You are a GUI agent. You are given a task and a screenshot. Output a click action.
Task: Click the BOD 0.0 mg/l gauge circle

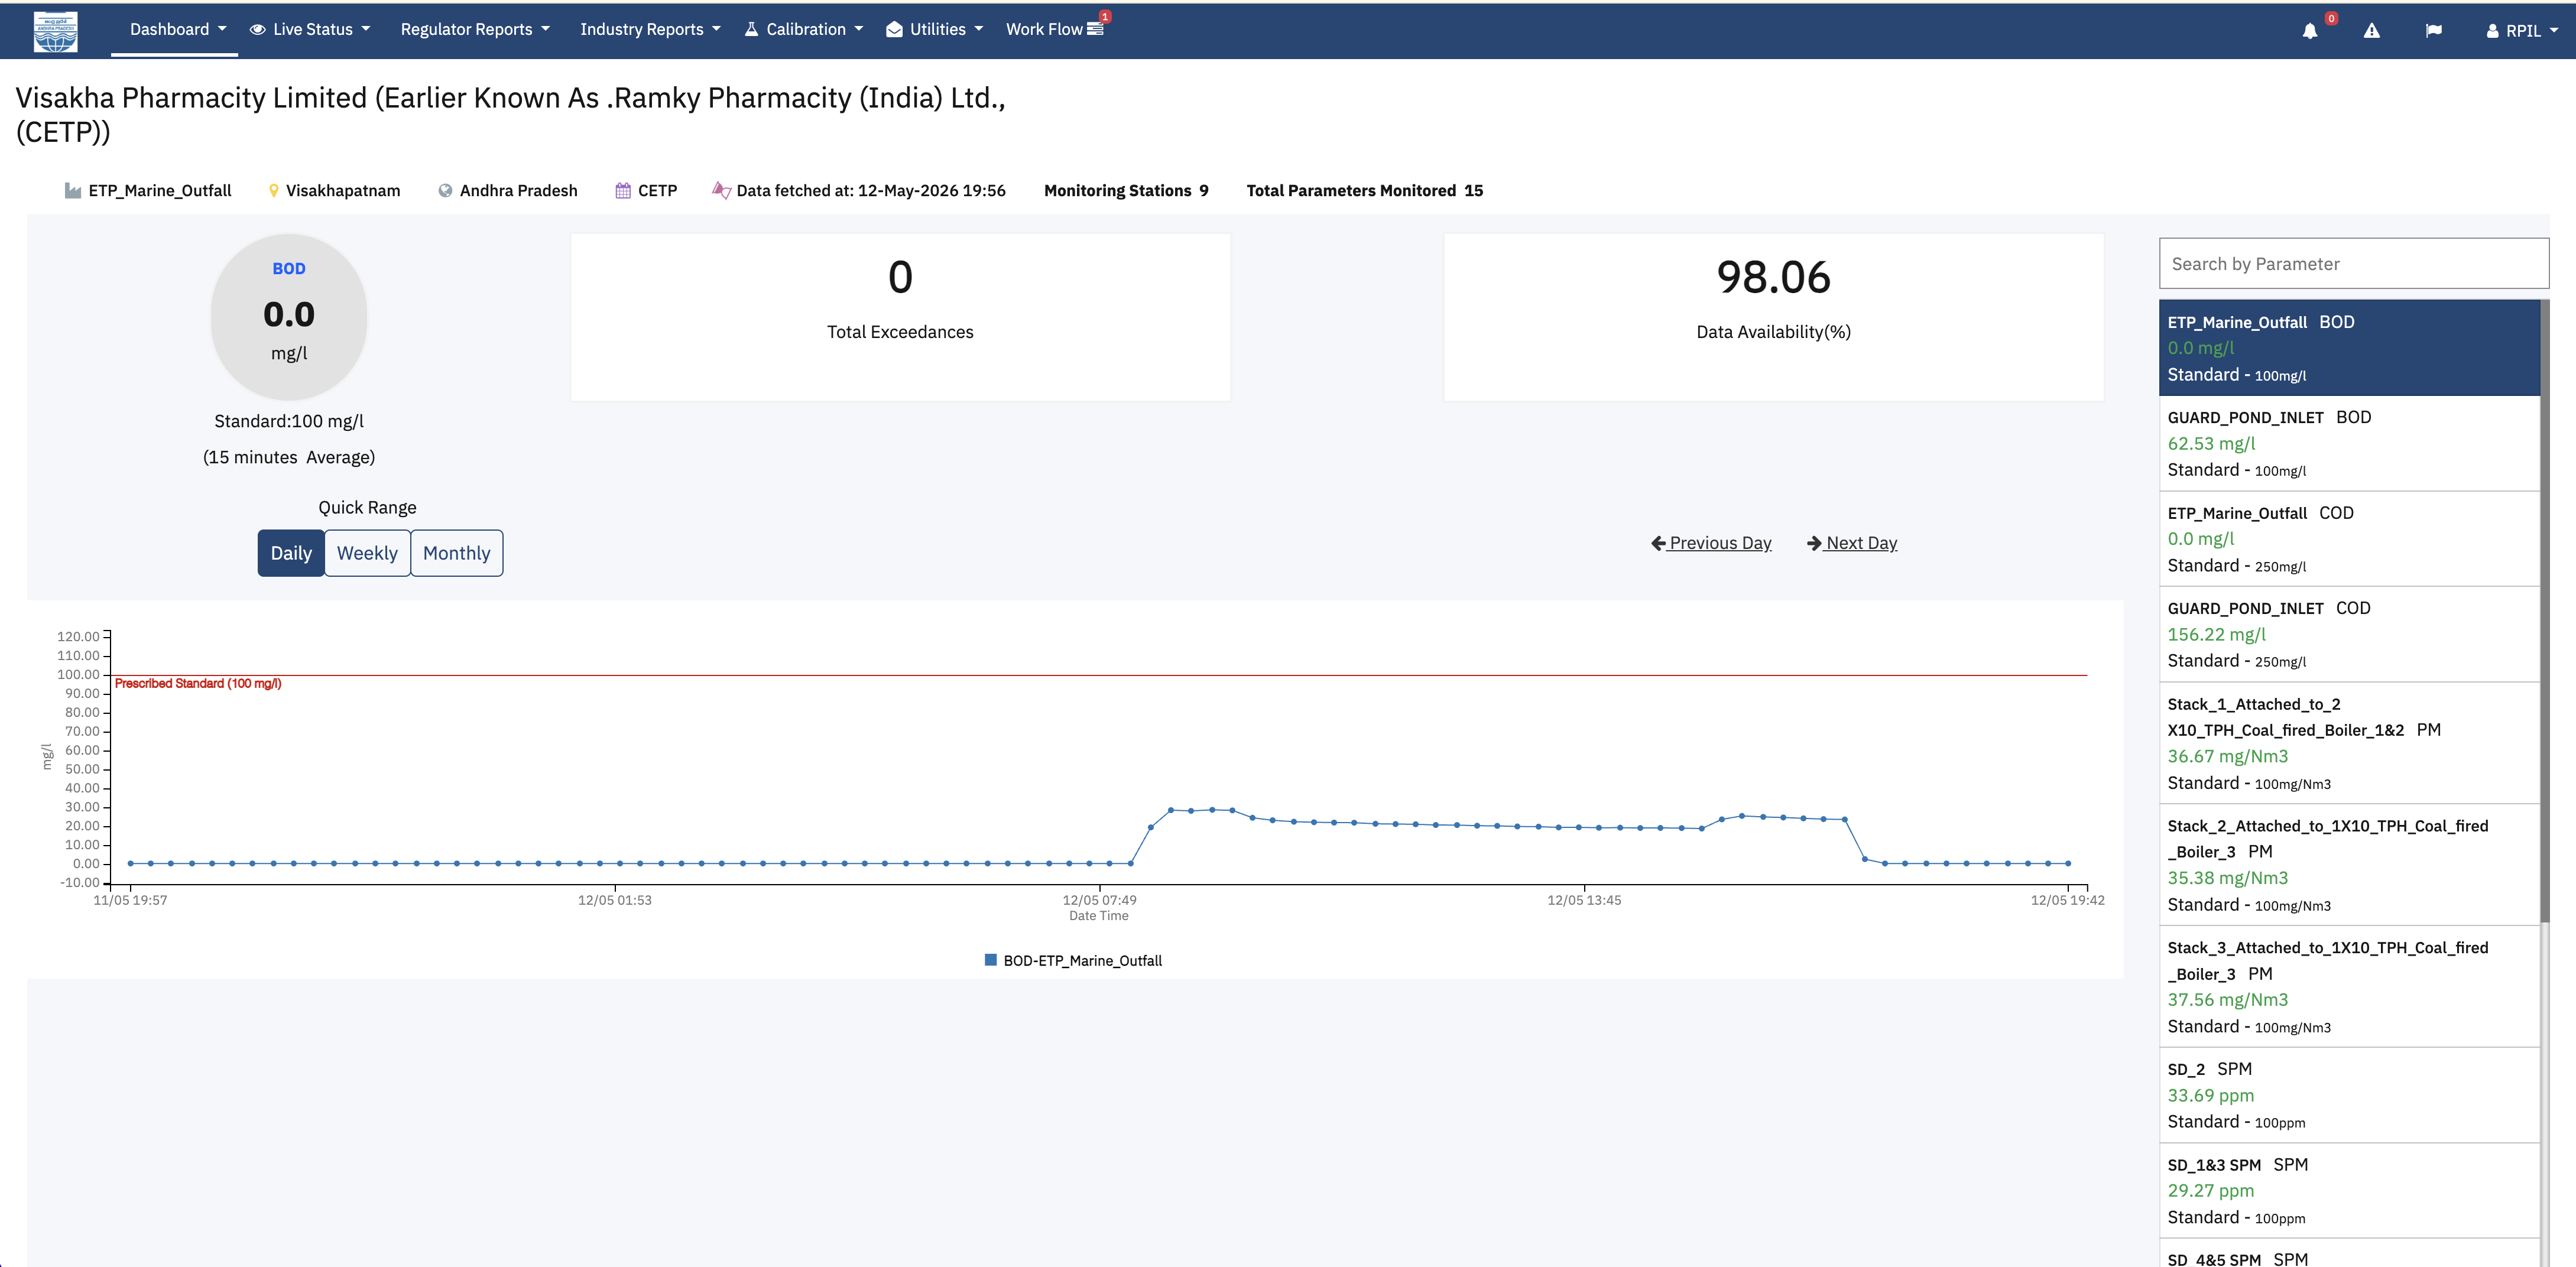pos(289,317)
